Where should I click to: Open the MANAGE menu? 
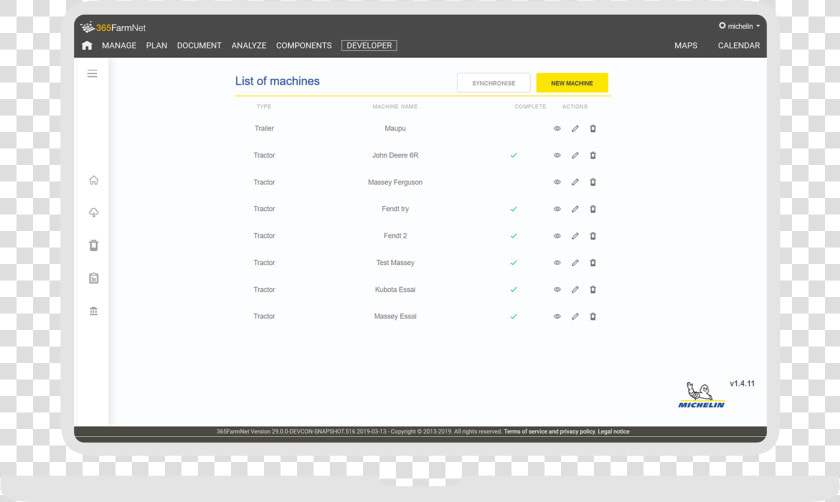point(119,46)
